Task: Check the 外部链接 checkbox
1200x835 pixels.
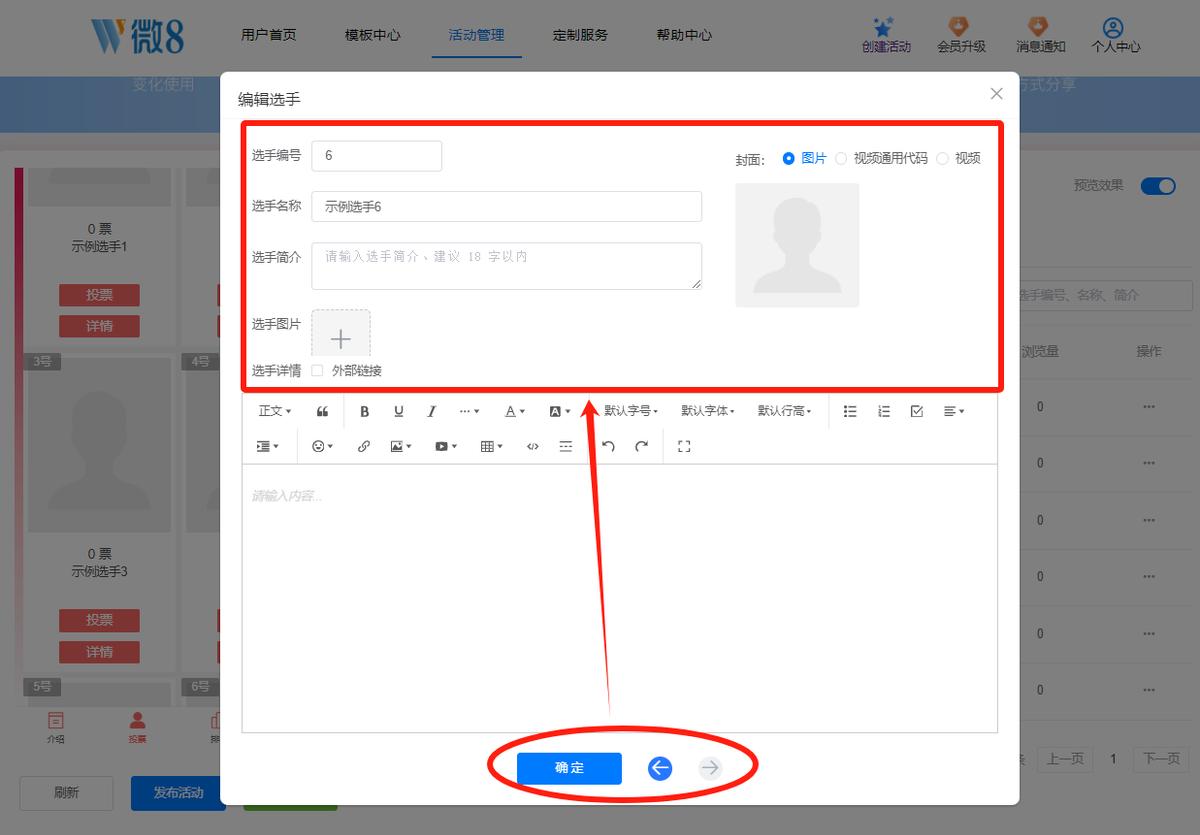Action: tap(317, 371)
